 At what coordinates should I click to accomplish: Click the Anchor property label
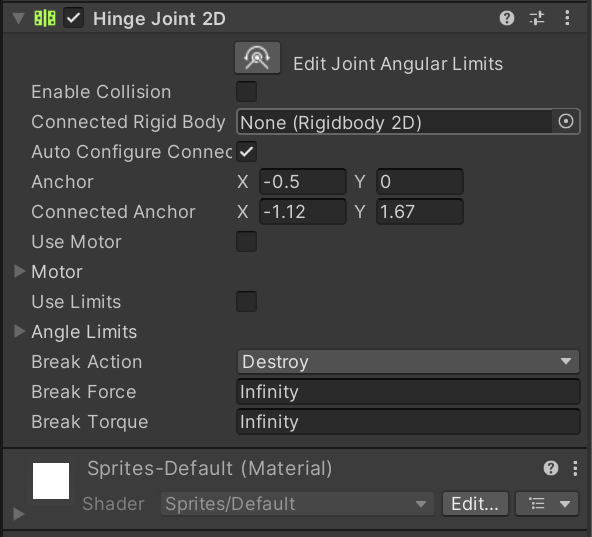pos(62,182)
